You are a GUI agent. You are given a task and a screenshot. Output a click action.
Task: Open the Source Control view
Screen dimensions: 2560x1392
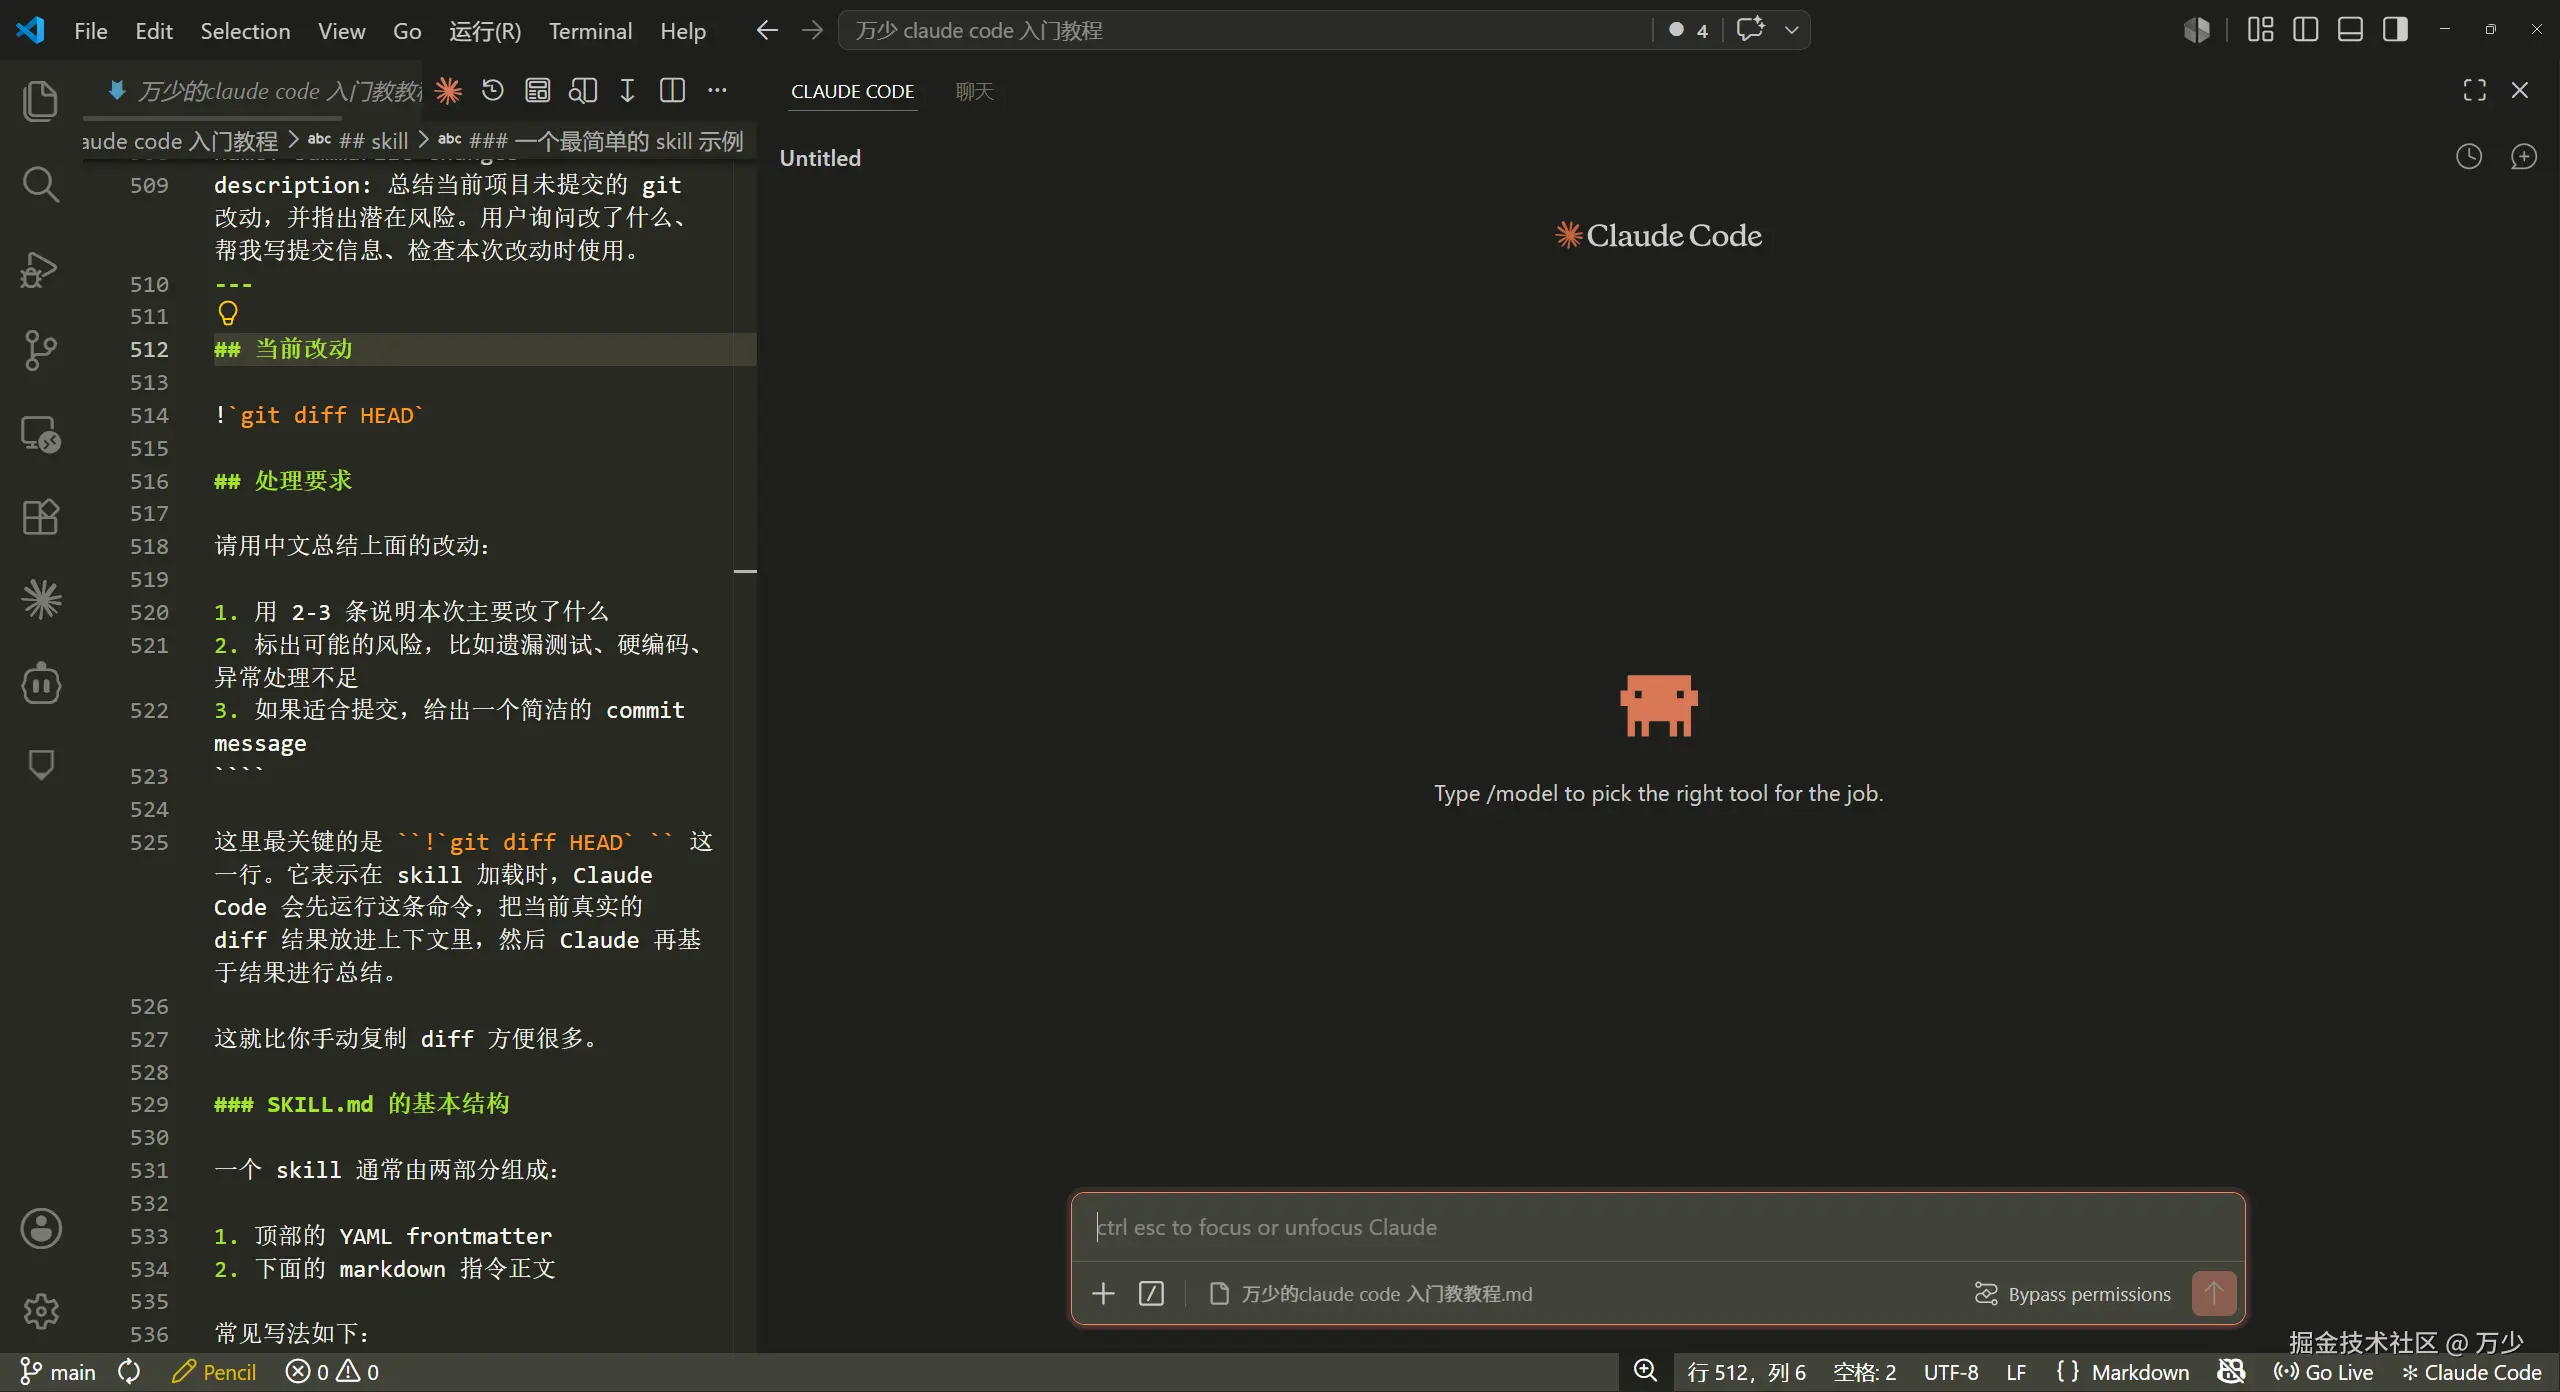[x=40, y=350]
